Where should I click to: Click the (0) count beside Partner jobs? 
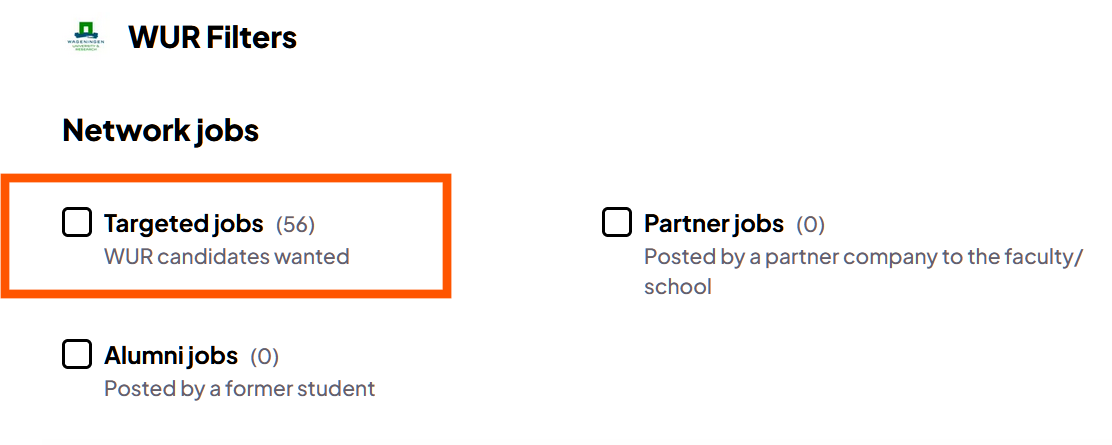[x=810, y=224]
